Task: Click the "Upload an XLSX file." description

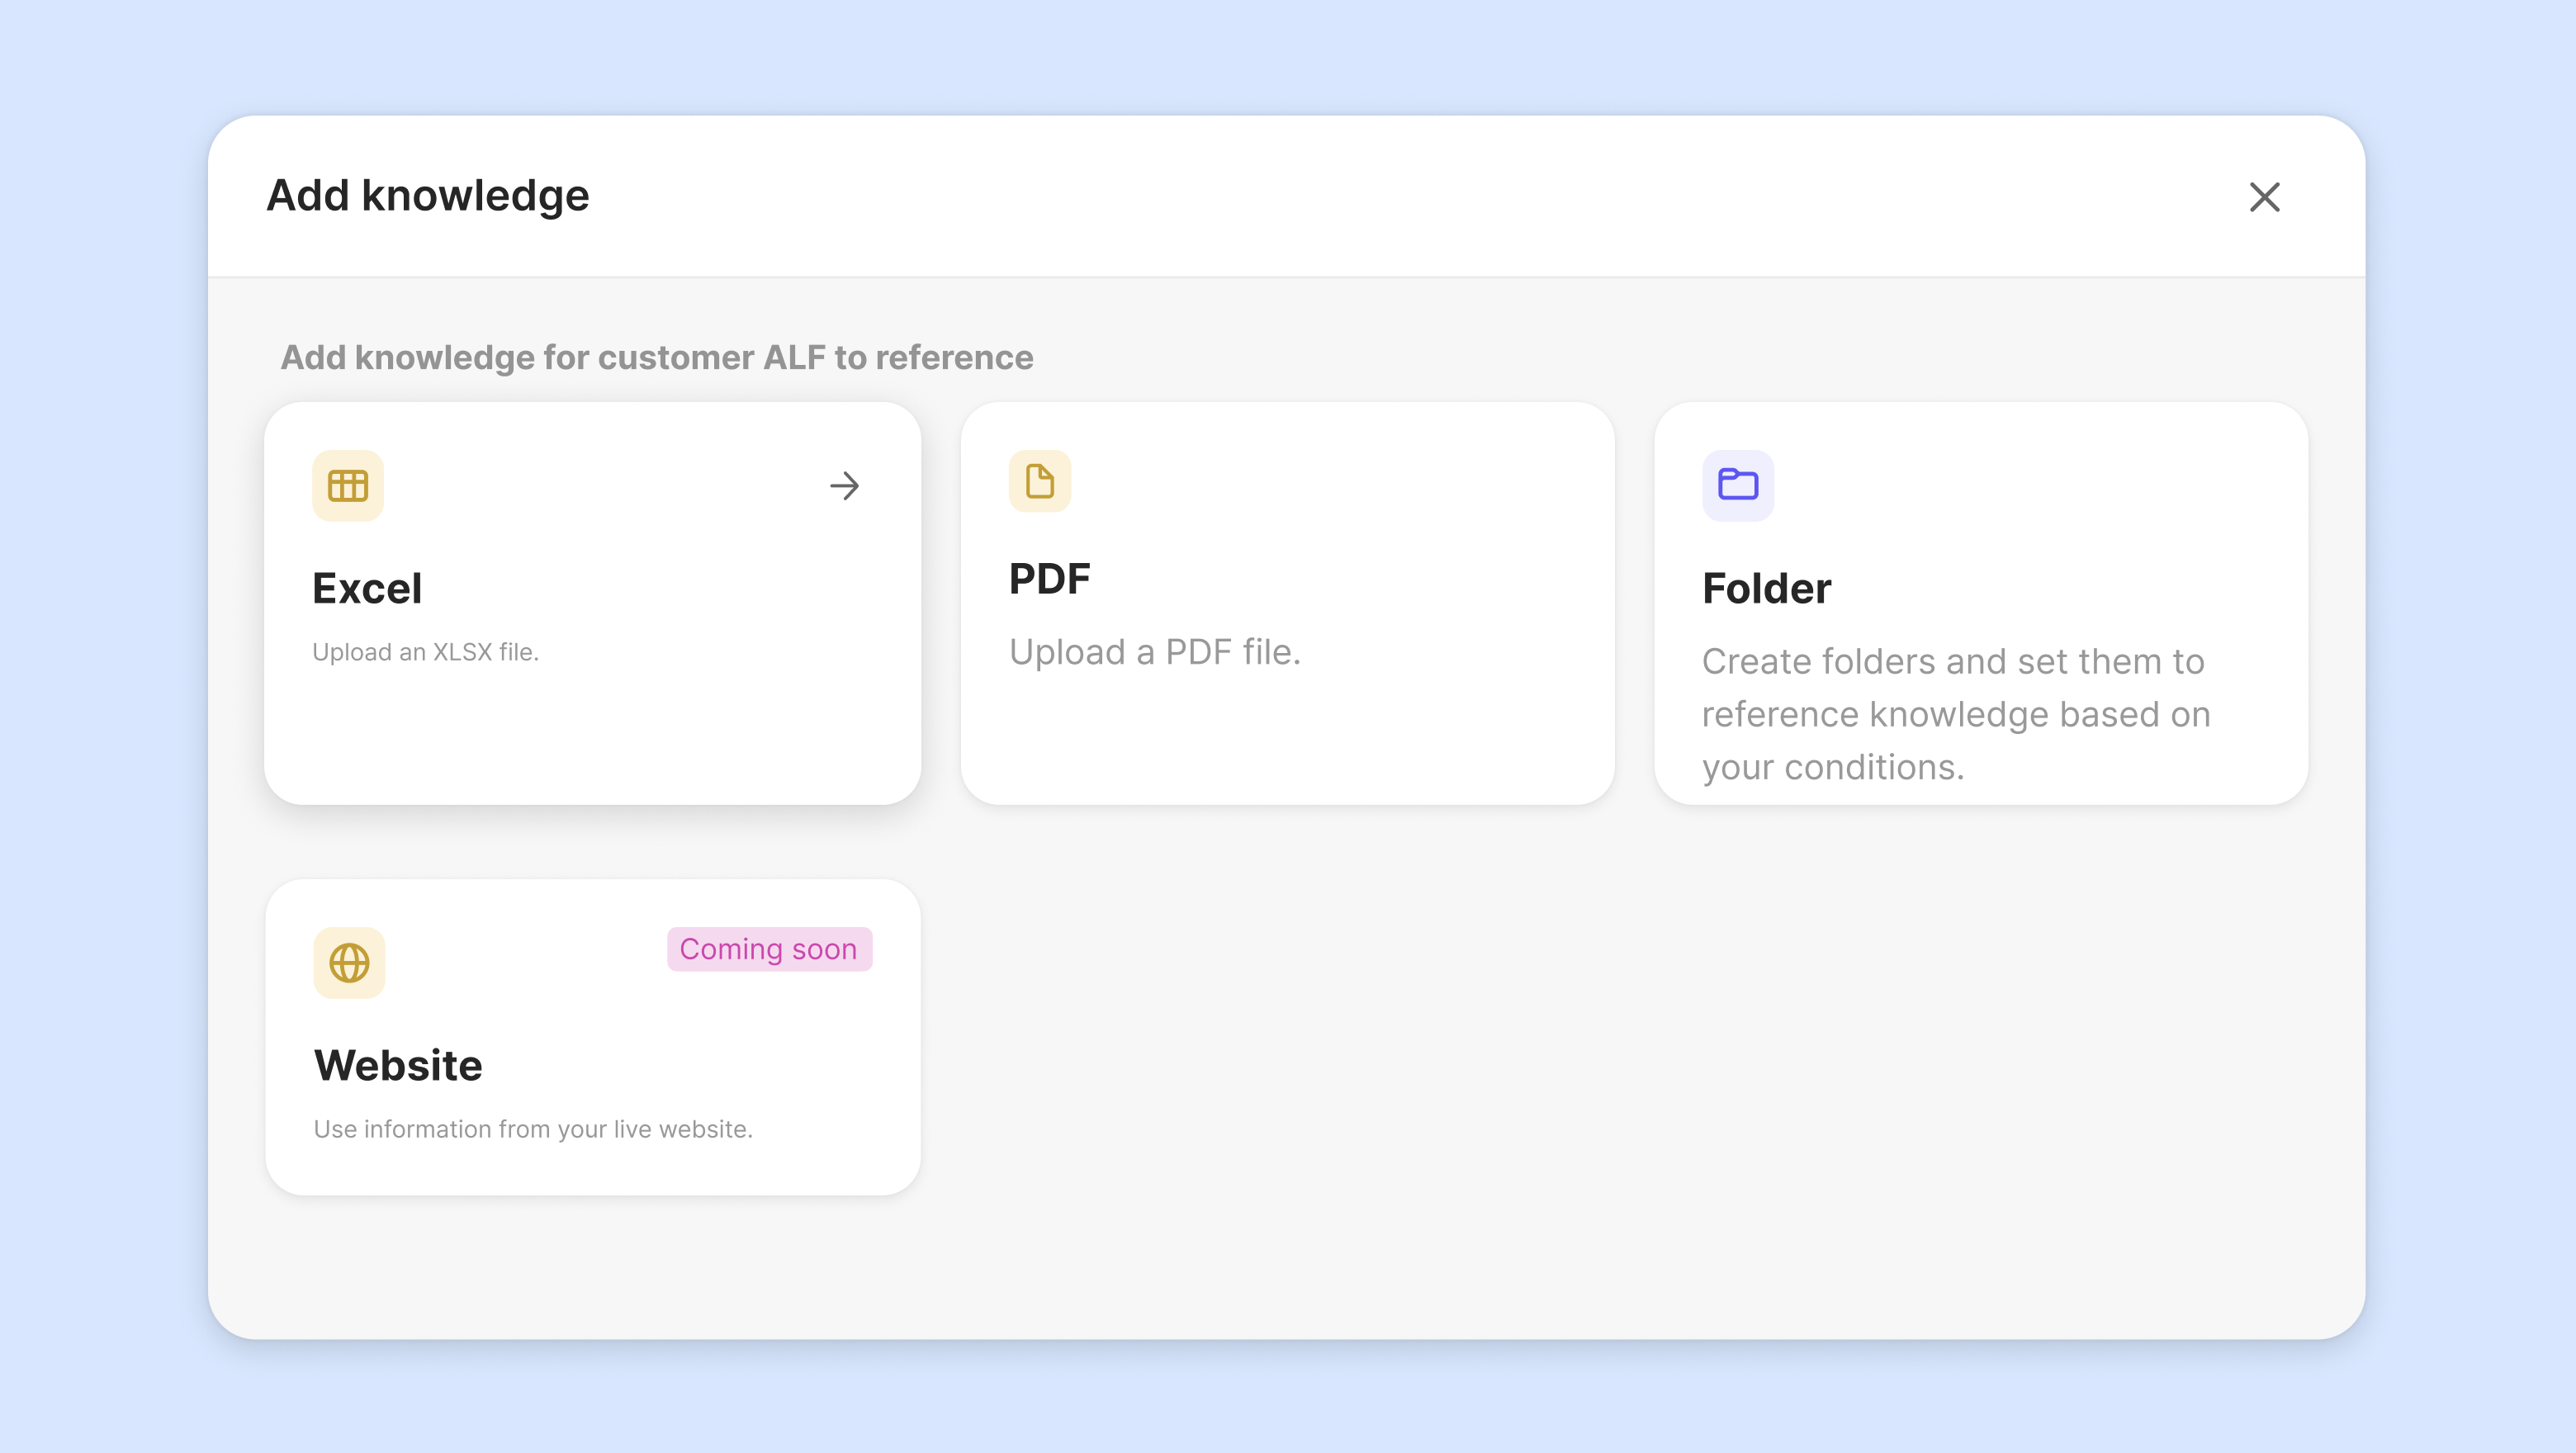Action: point(425,652)
